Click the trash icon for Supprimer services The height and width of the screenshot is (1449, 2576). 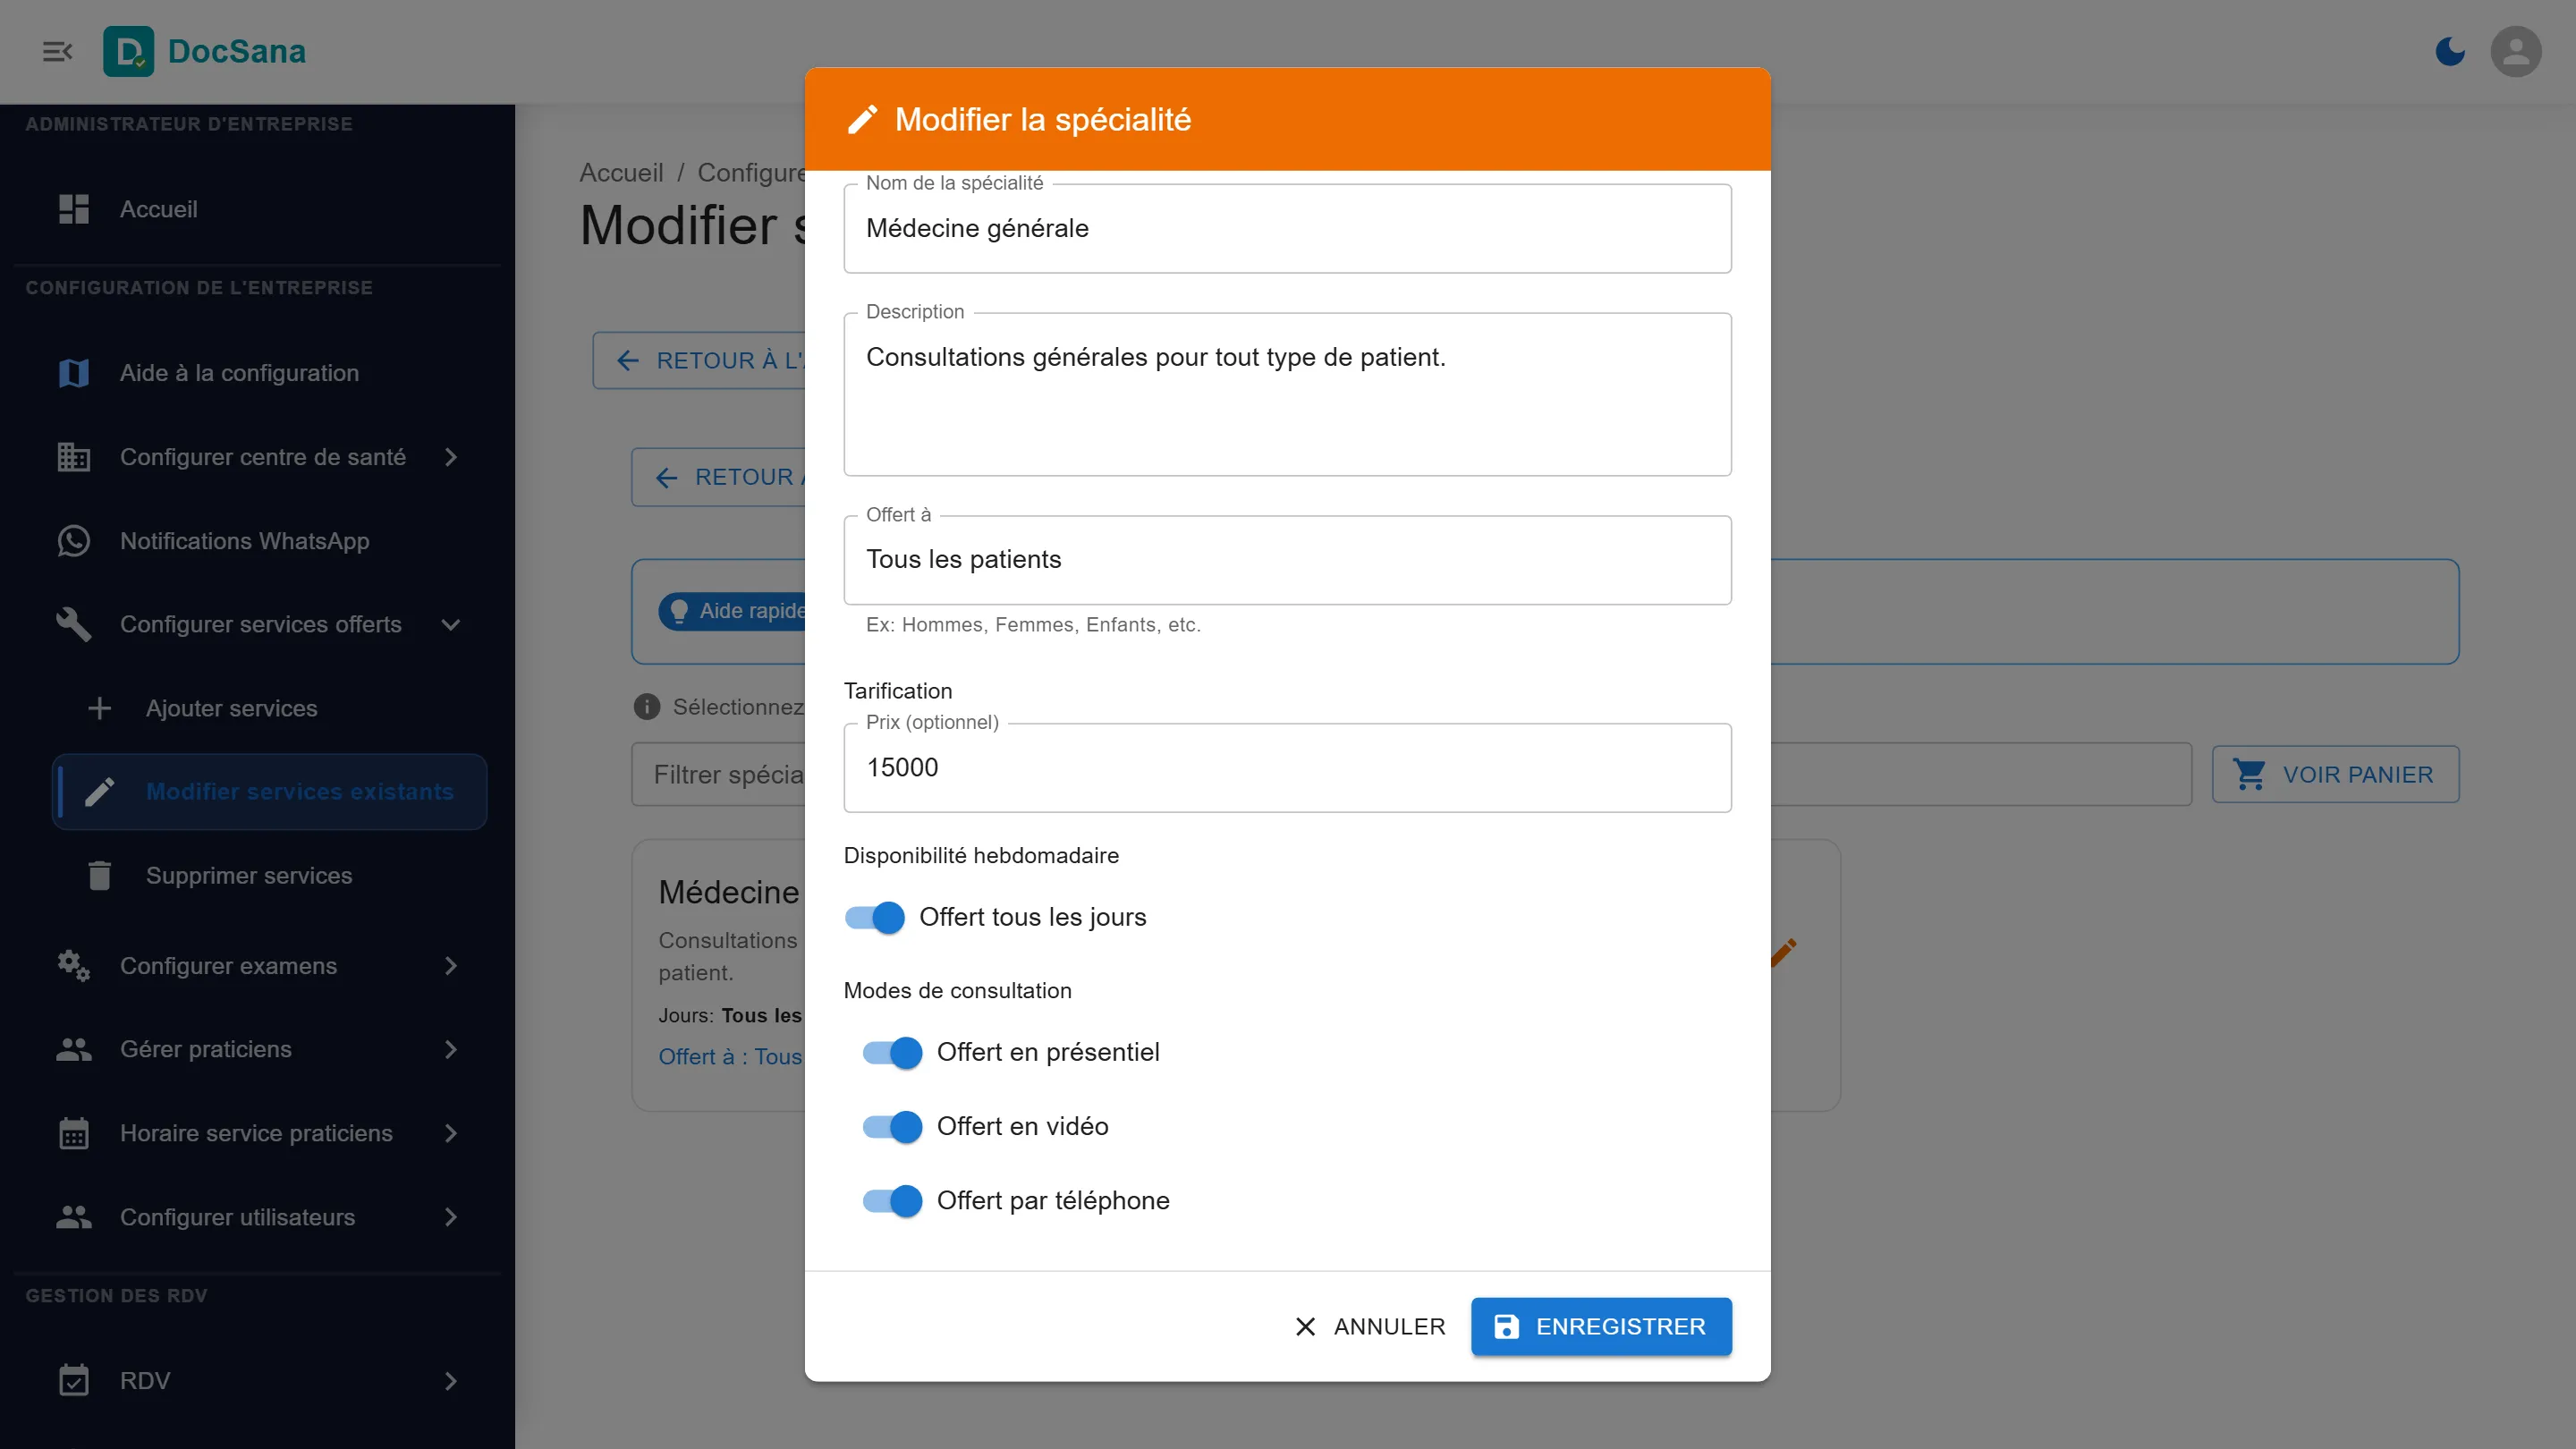[99, 875]
